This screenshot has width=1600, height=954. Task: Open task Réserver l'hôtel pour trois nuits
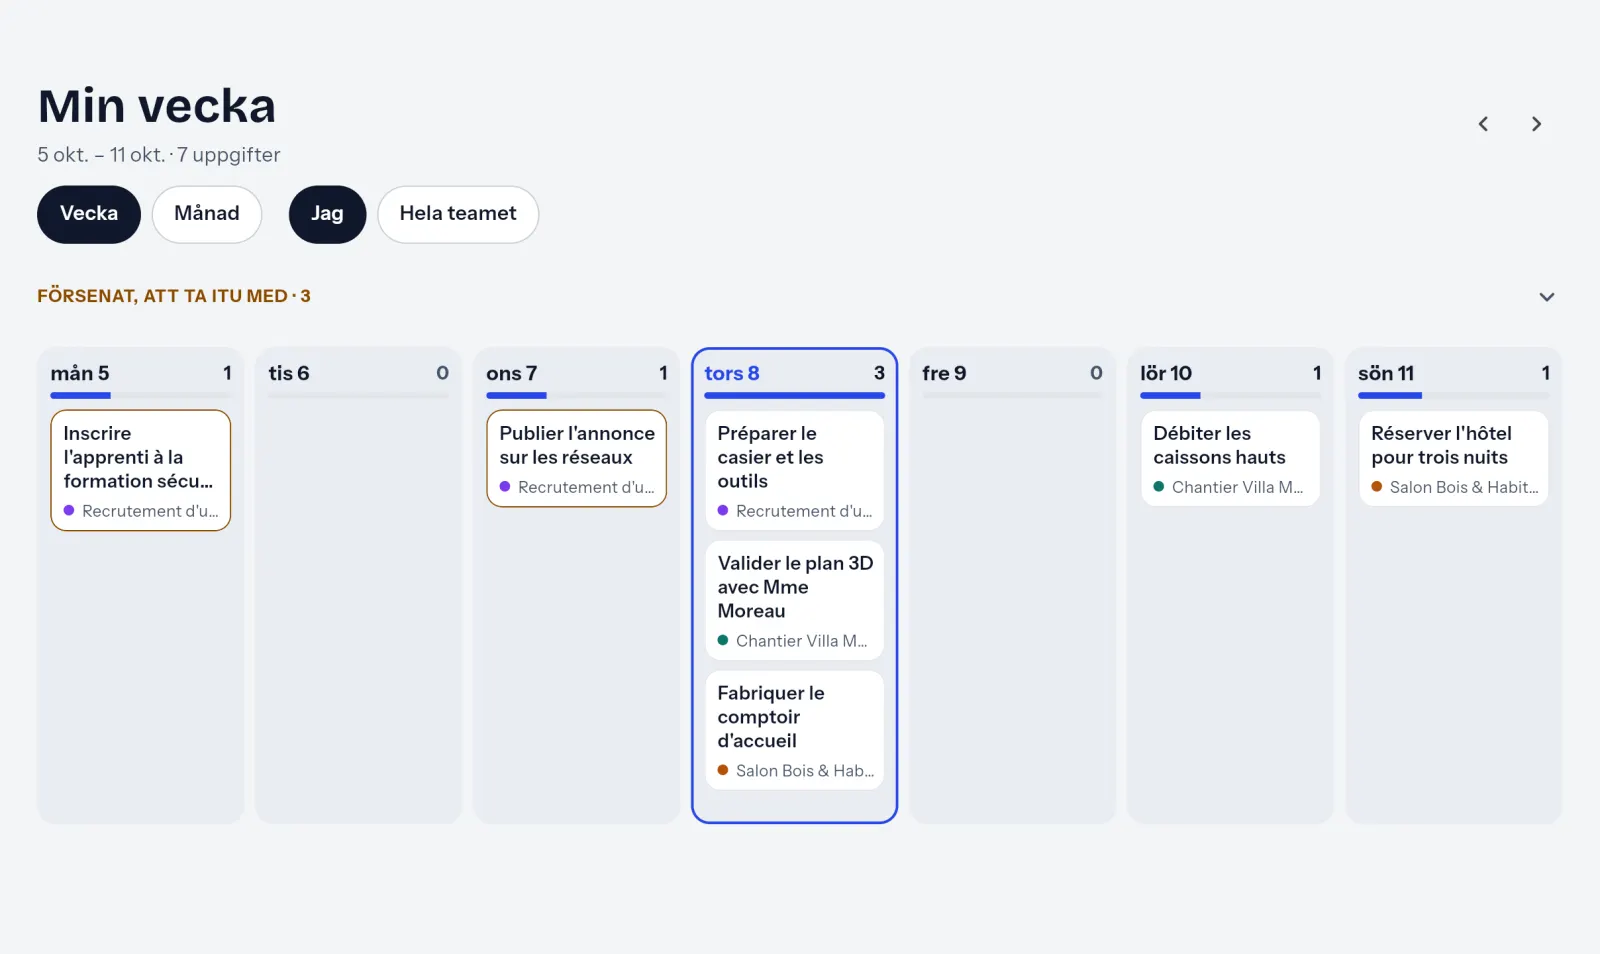pos(1454,458)
